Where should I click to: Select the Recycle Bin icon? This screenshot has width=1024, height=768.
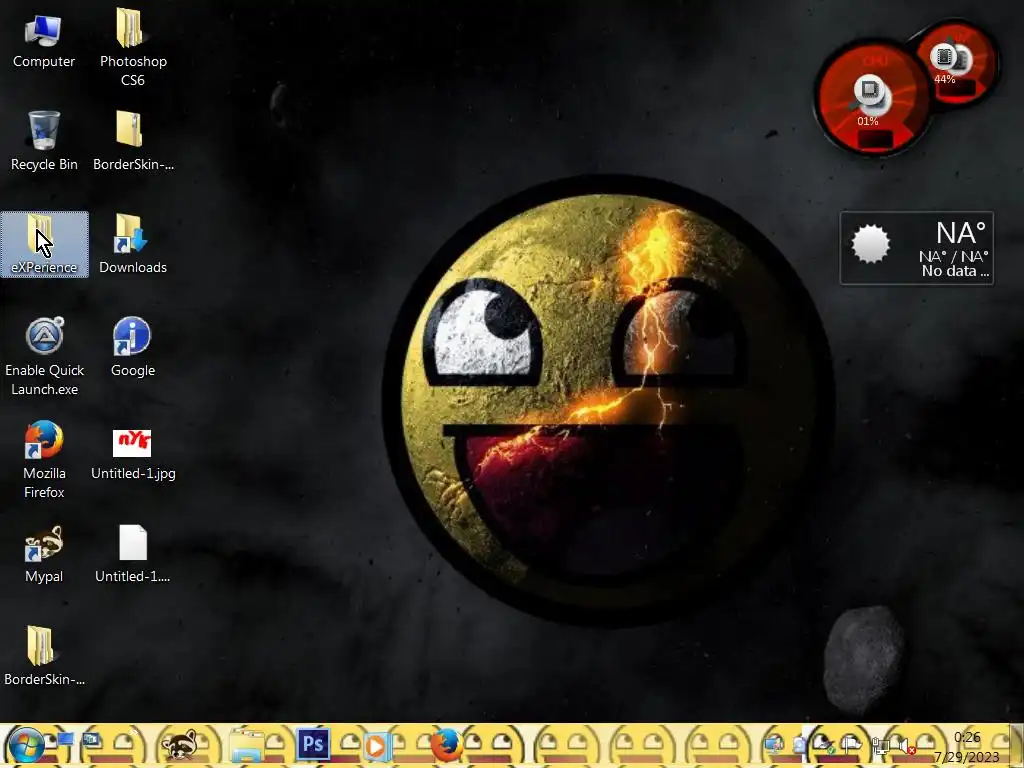point(44,141)
